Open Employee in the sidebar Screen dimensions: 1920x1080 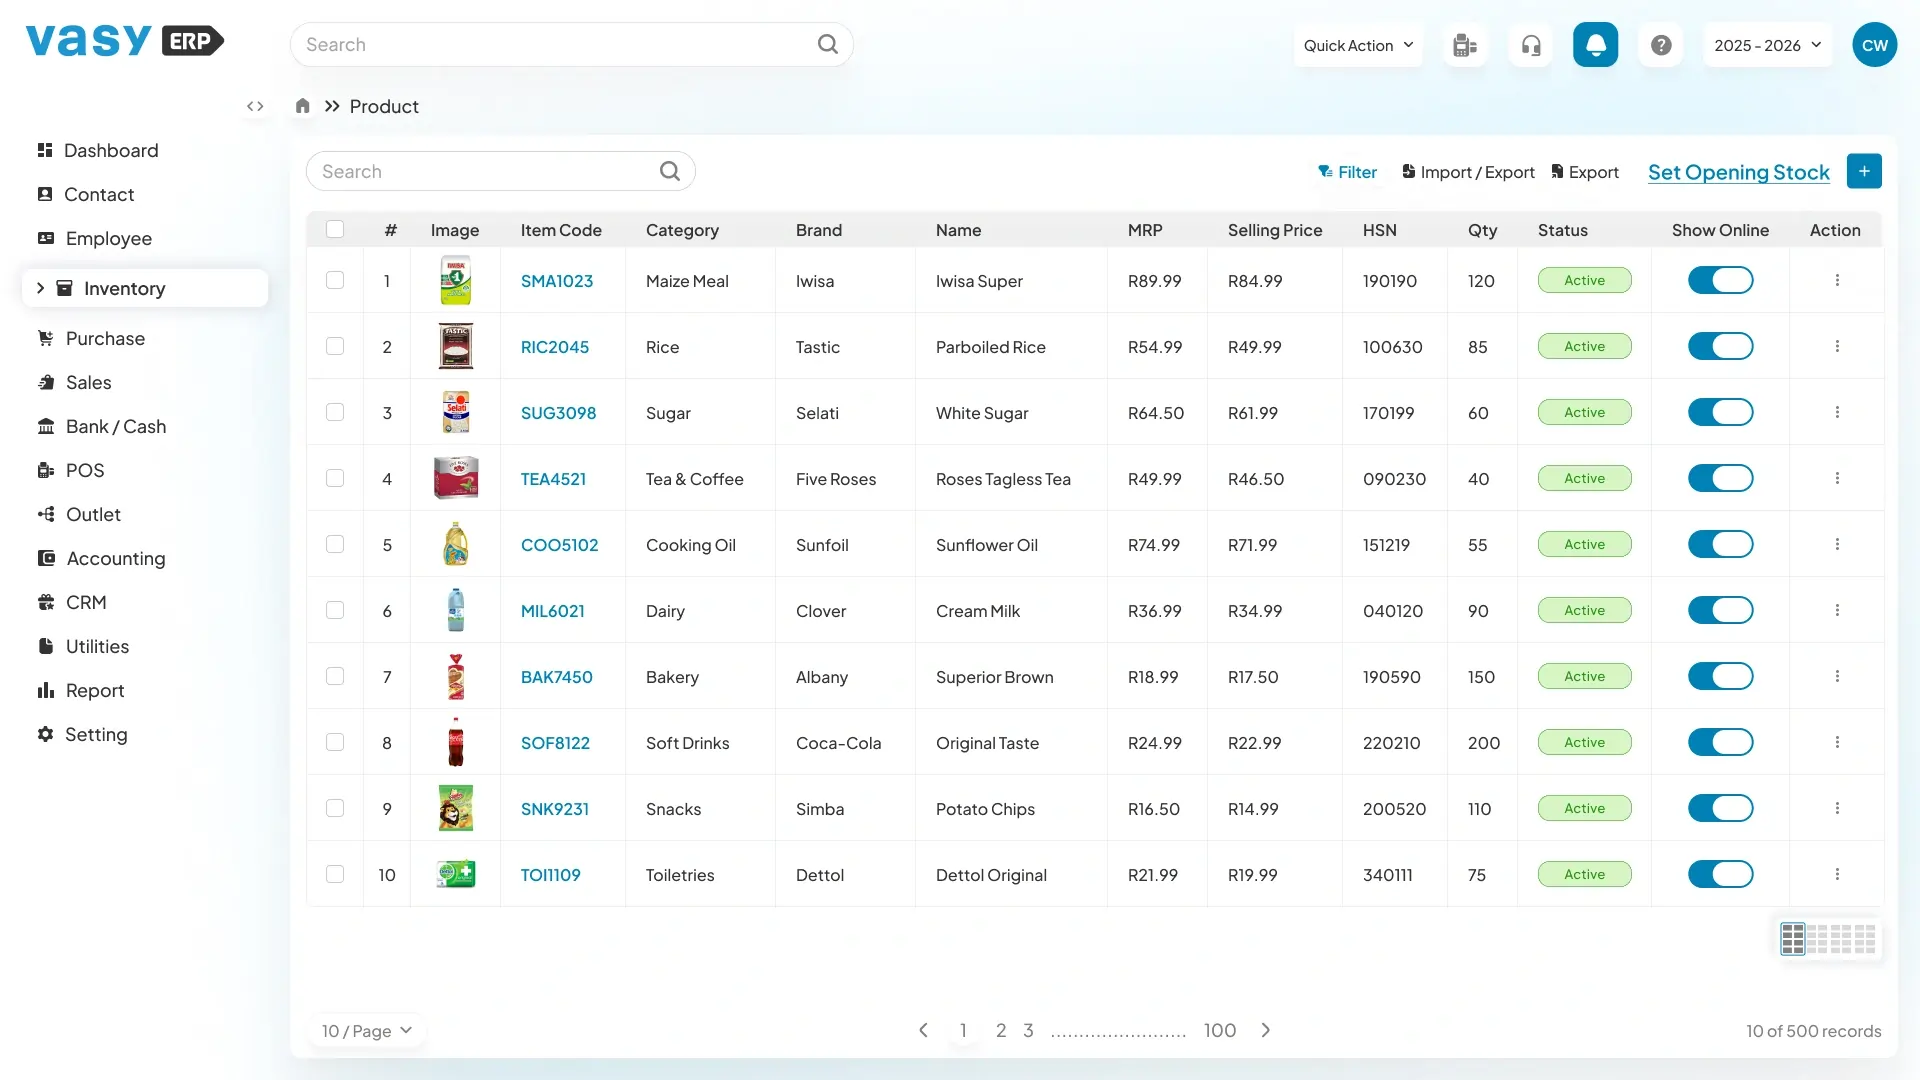click(95, 238)
